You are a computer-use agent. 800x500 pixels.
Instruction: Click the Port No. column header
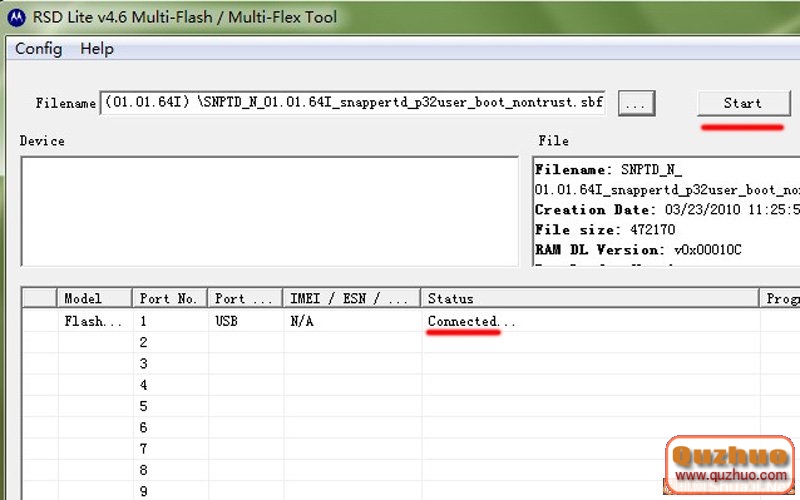click(x=170, y=298)
